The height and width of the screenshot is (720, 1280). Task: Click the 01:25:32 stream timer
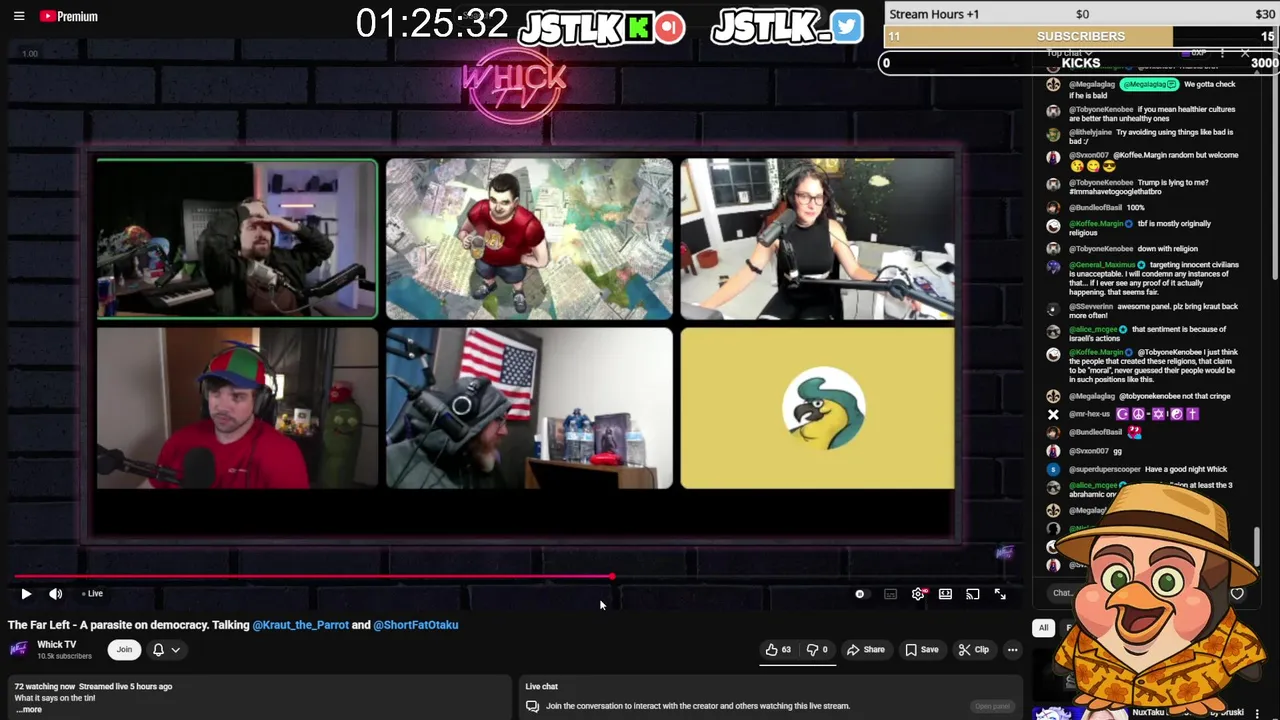(x=432, y=24)
